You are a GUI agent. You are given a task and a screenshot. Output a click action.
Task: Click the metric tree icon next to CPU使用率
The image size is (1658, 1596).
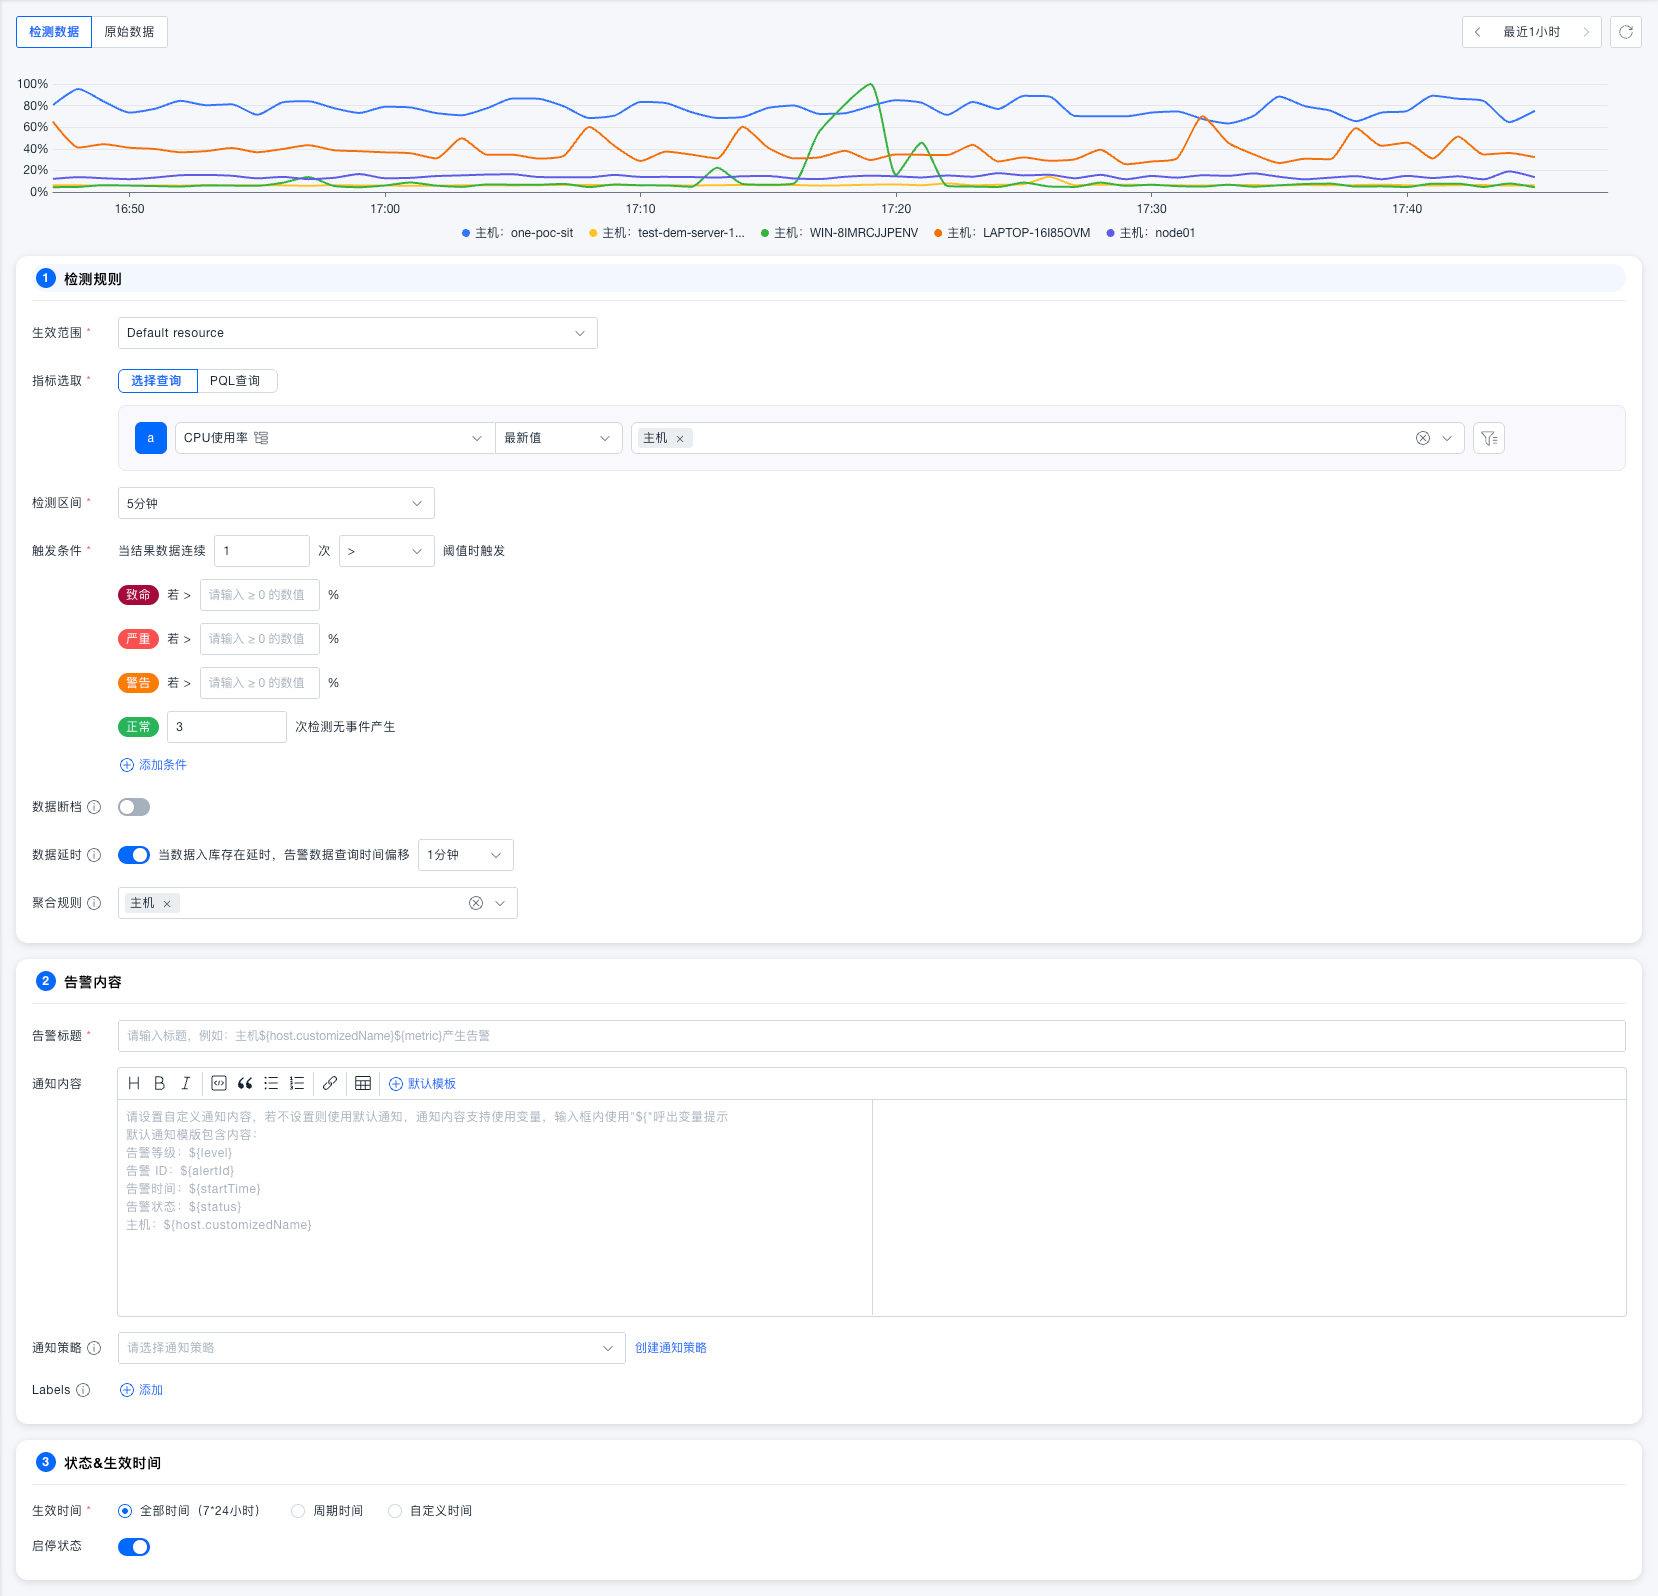[x=261, y=438]
